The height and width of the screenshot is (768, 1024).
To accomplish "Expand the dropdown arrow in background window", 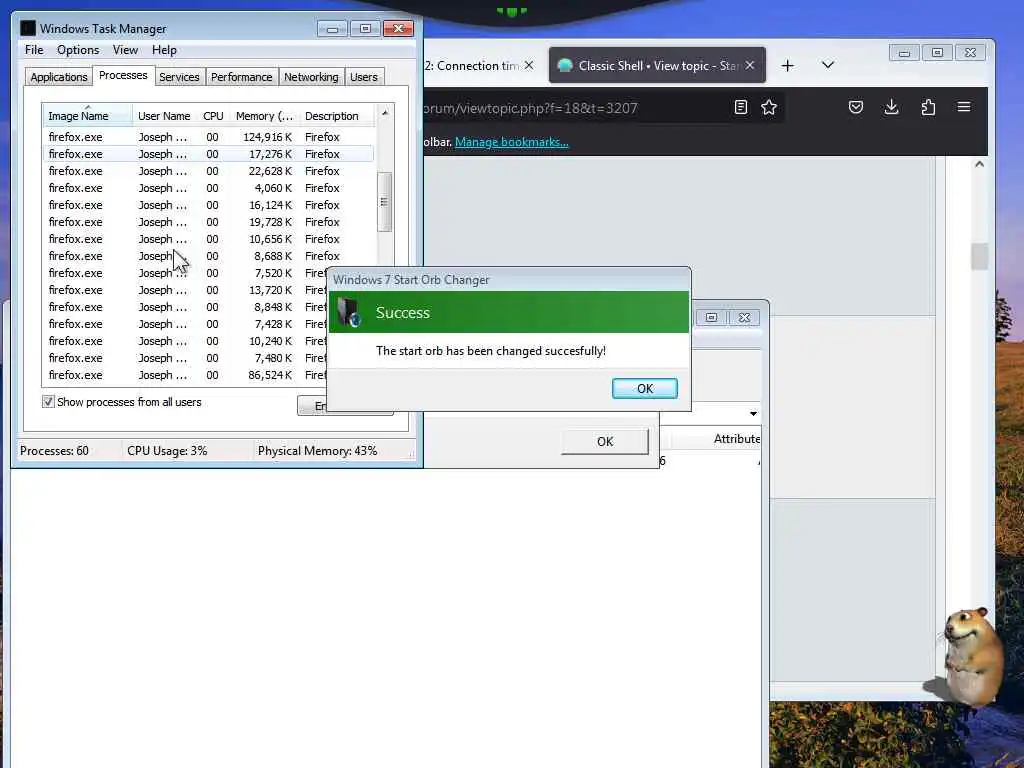I will coord(753,413).
